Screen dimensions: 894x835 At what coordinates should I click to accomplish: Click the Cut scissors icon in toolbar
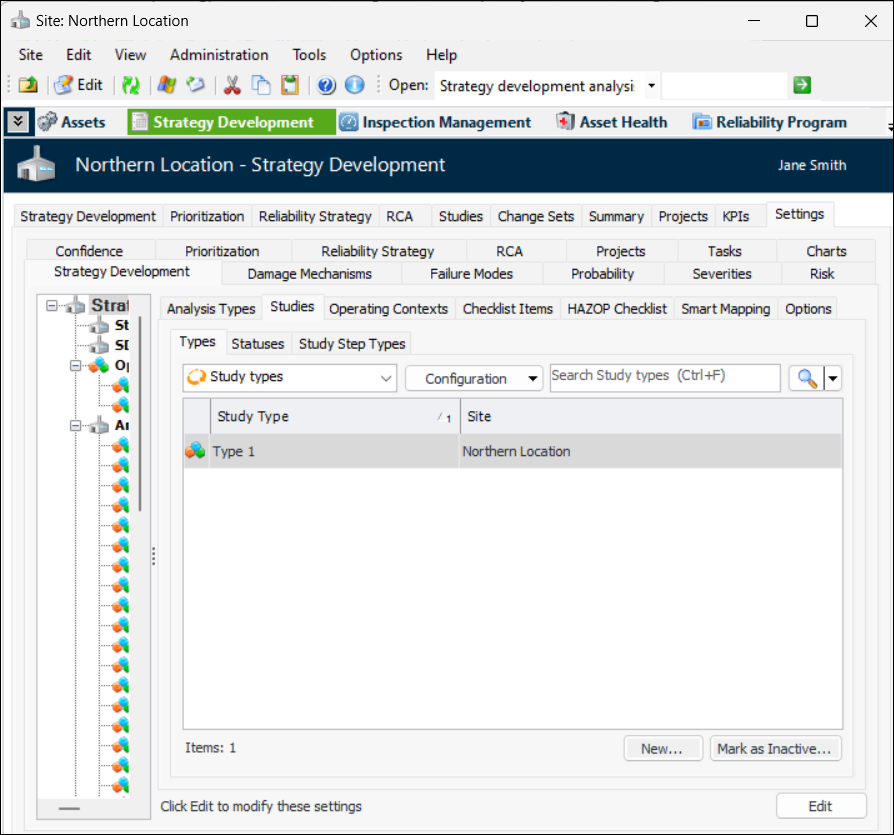[x=232, y=86]
